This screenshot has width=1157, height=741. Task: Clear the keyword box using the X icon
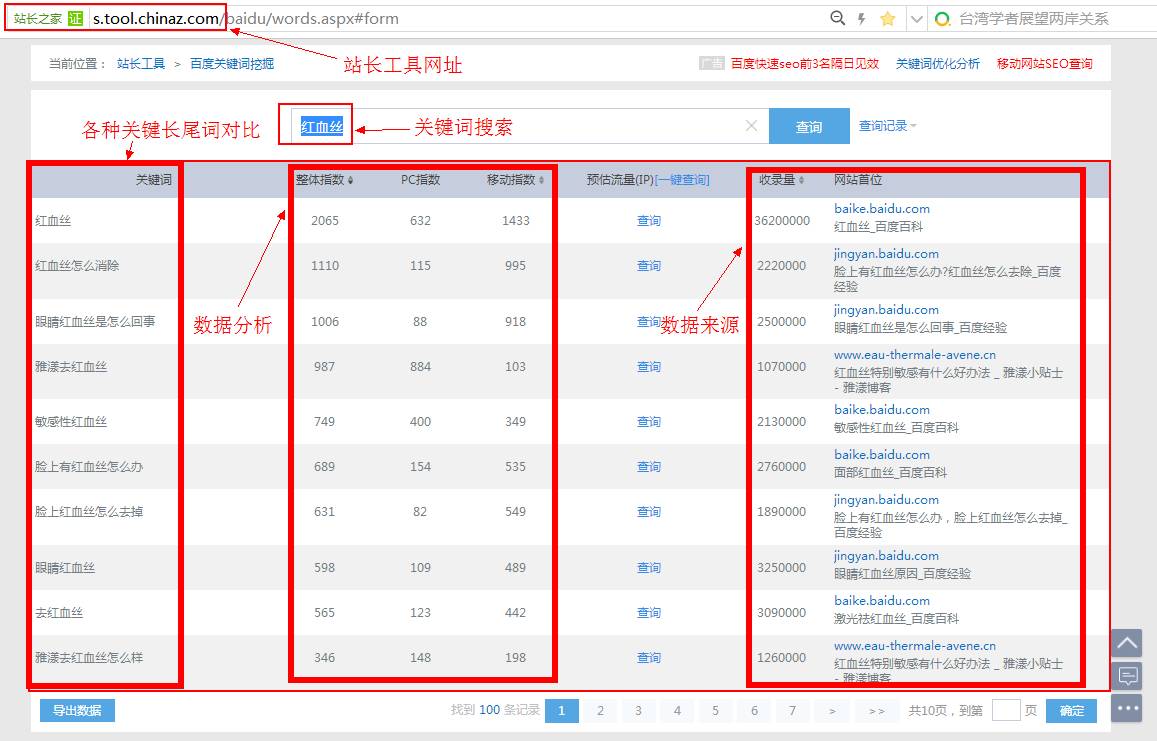pyautogui.click(x=751, y=127)
